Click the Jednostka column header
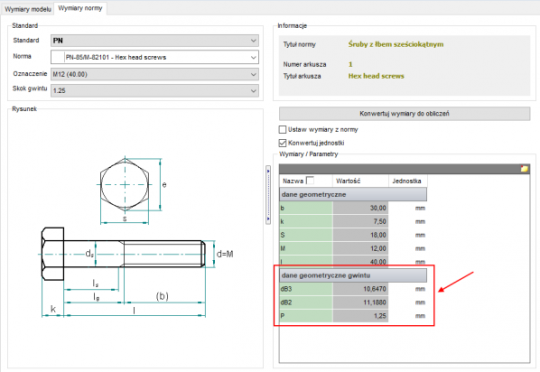The image size is (540, 372). point(408,181)
